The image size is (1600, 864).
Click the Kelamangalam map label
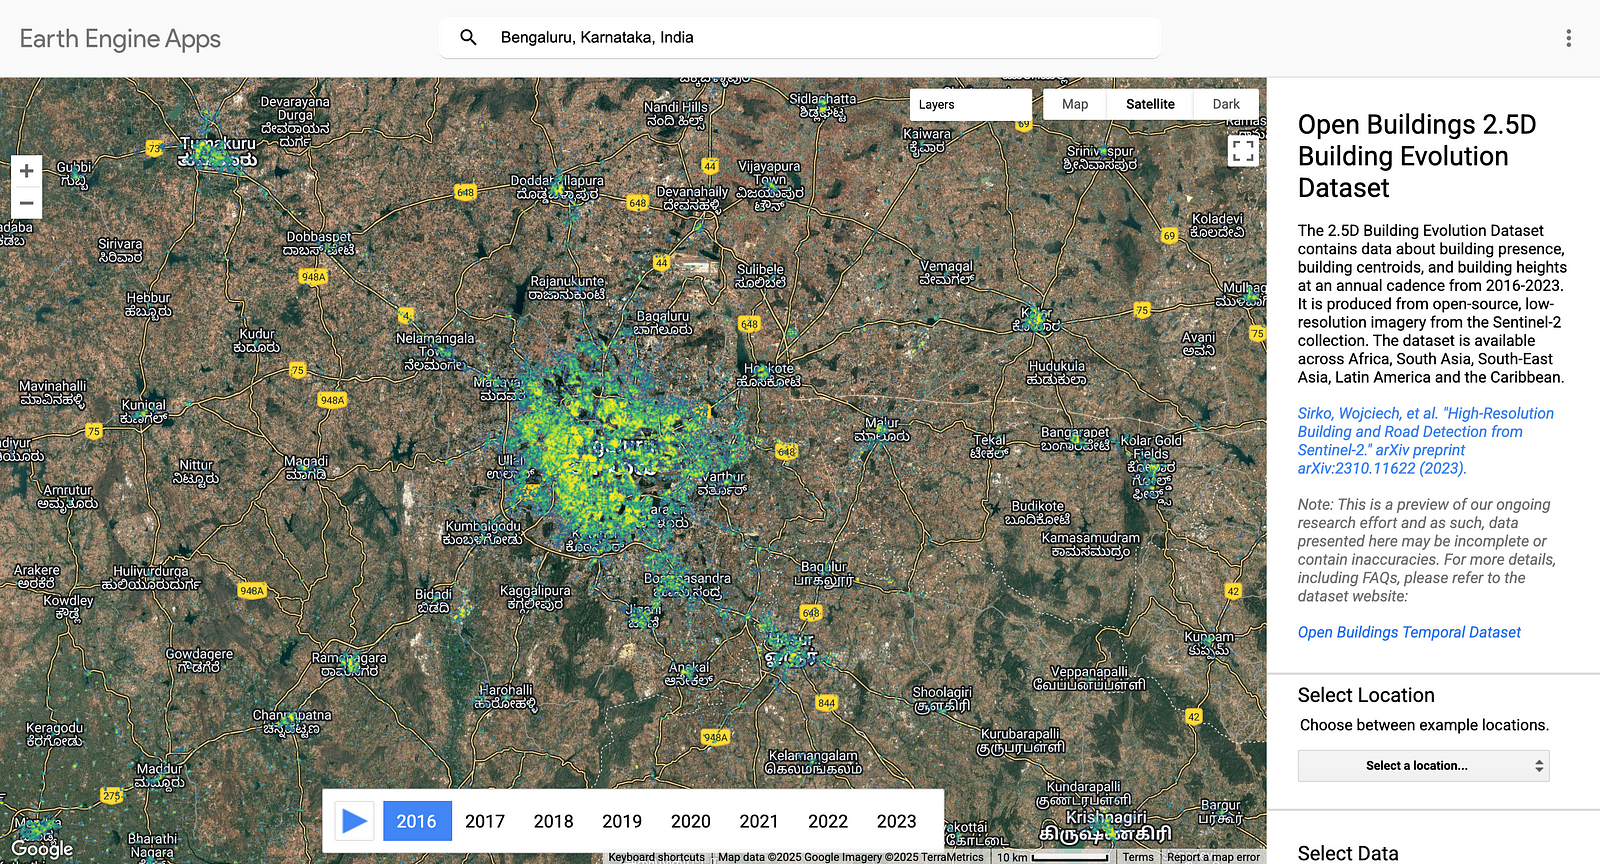coord(813,762)
